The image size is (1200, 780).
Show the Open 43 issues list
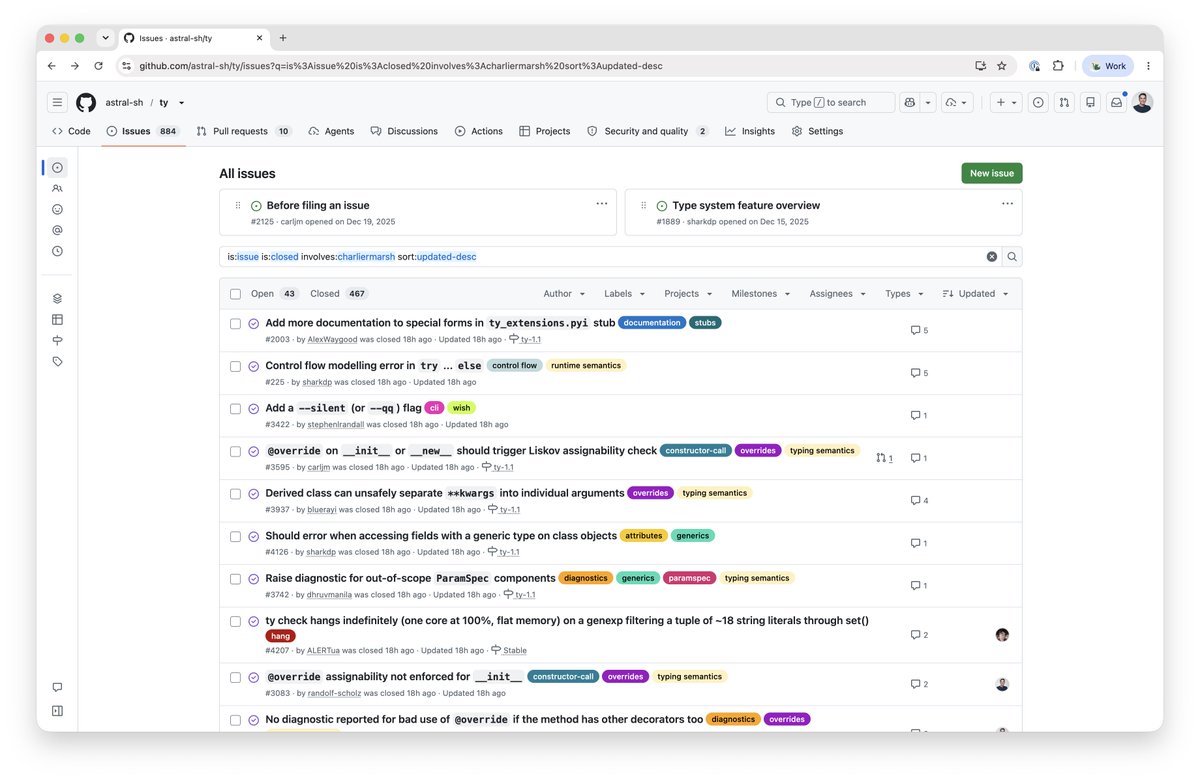(x=275, y=294)
